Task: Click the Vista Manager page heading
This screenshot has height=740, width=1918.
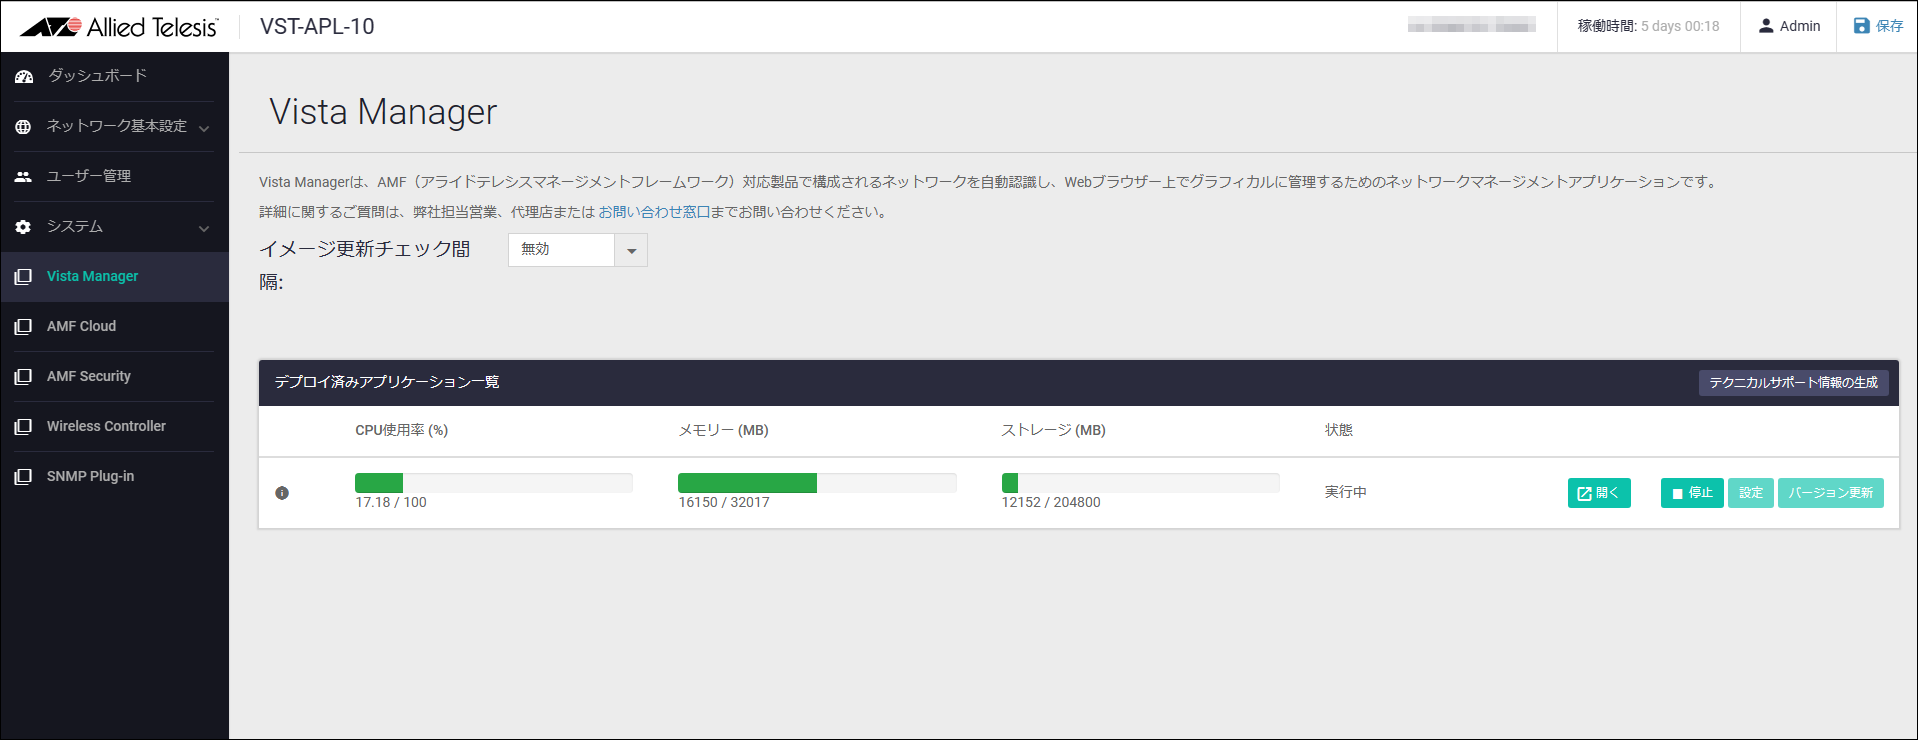Action: [x=383, y=112]
